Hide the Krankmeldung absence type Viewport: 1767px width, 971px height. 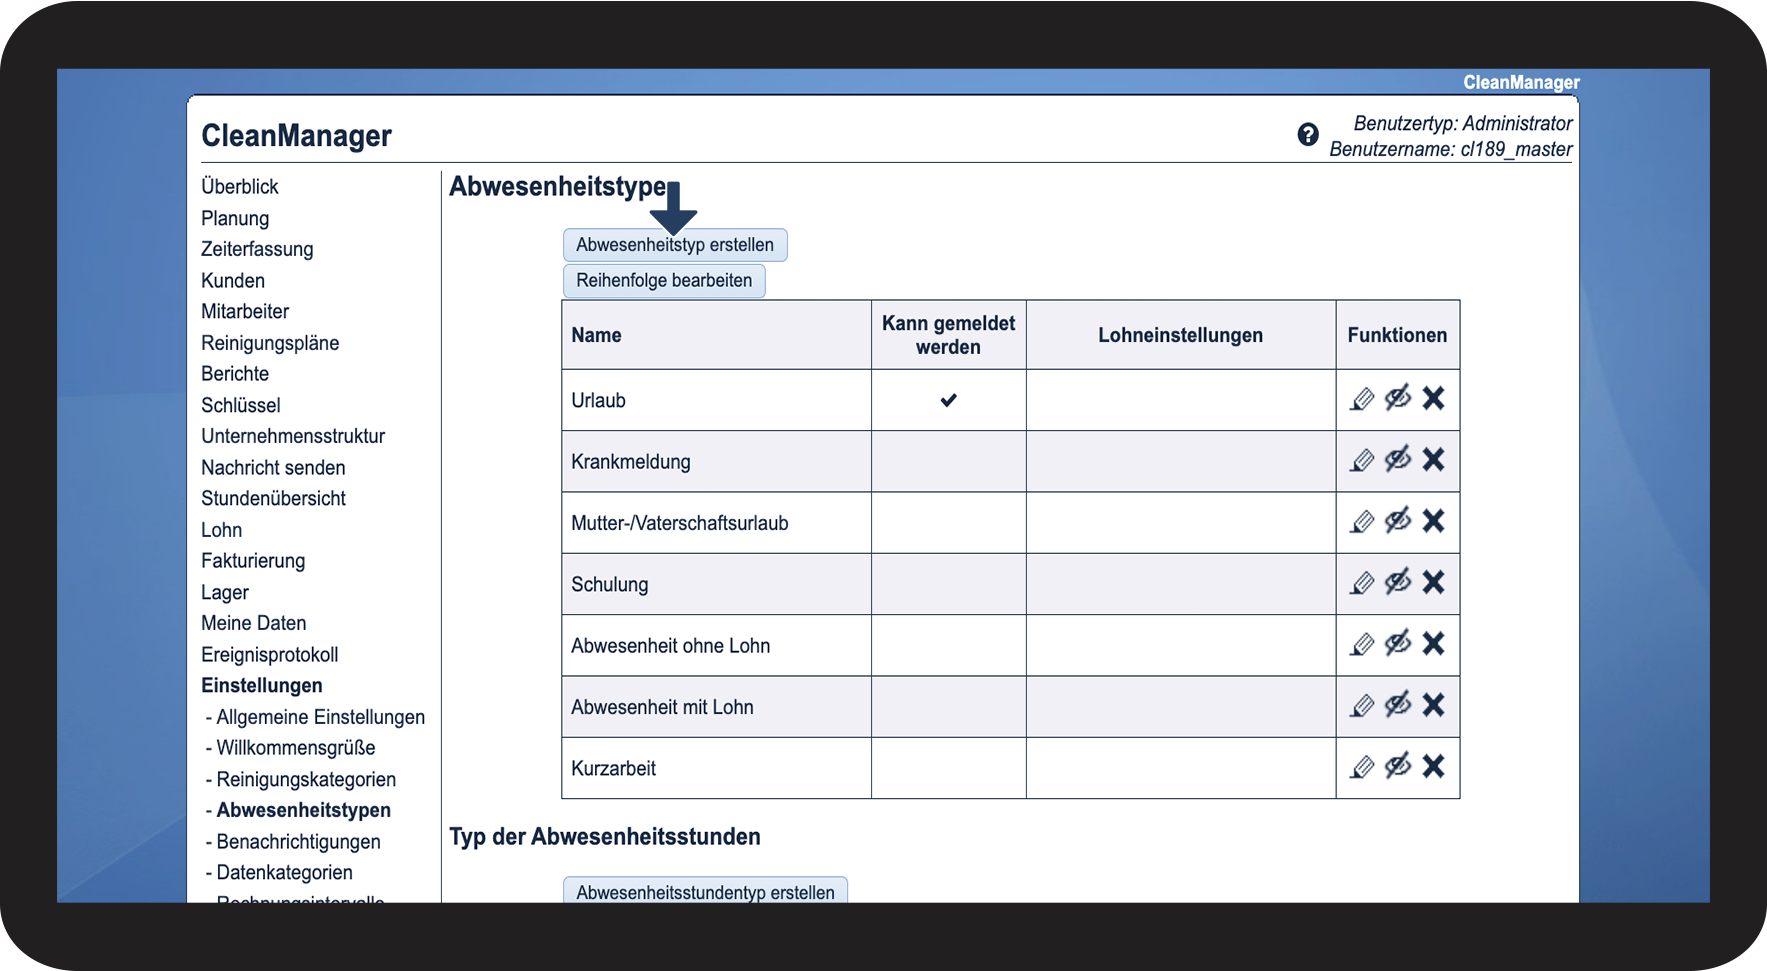pyautogui.click(x=1398, y=458)
